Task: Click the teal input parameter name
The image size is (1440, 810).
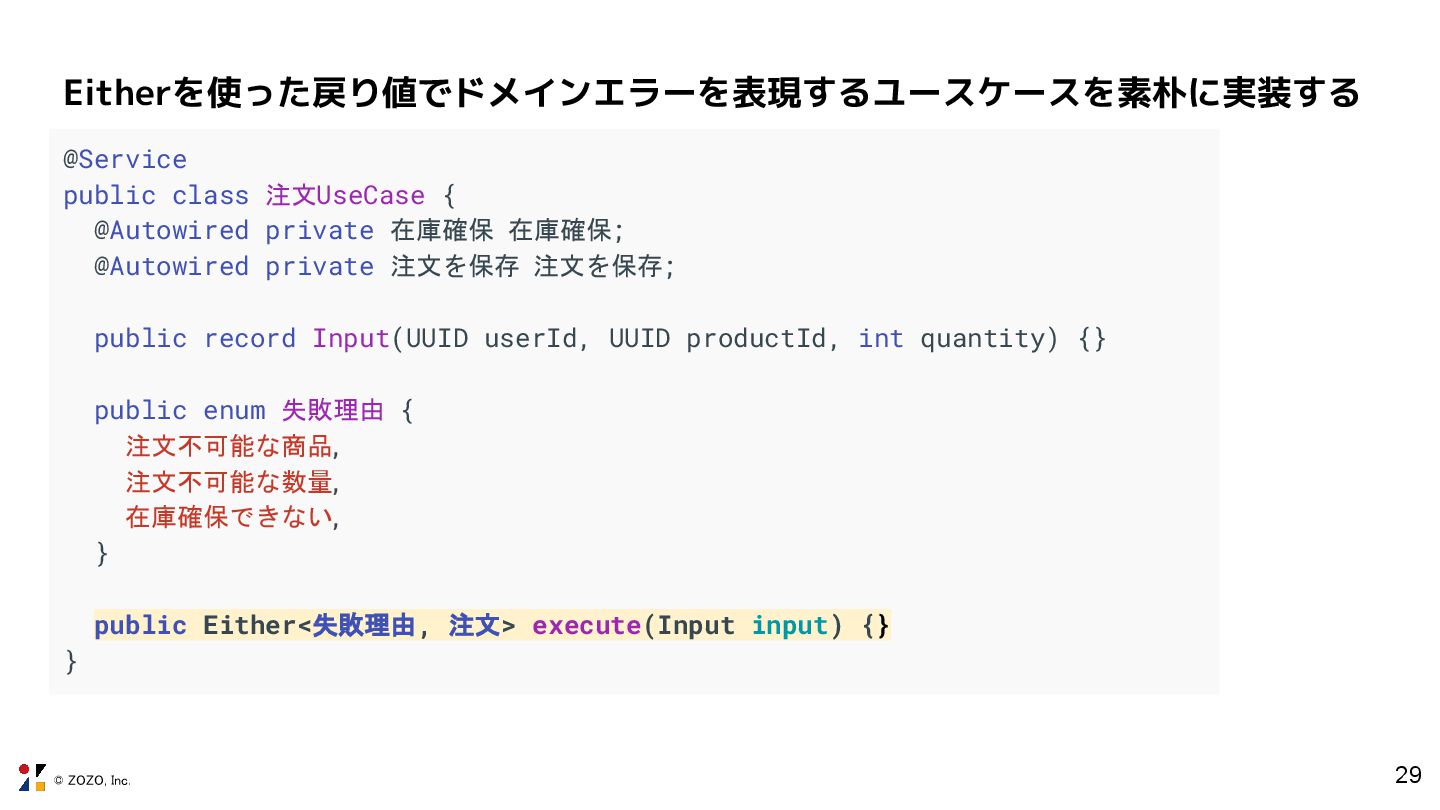Action: (x=790, y=626)
